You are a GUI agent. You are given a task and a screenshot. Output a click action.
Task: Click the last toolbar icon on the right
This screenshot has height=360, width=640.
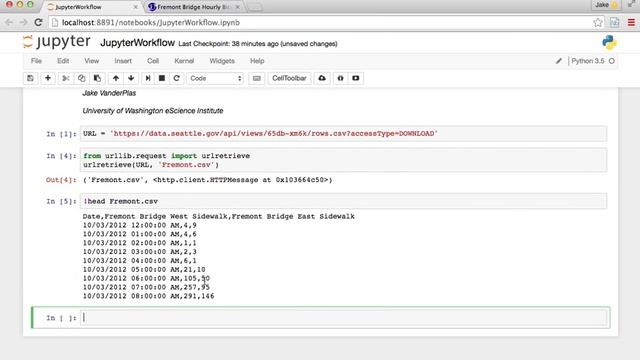(356, 78)
